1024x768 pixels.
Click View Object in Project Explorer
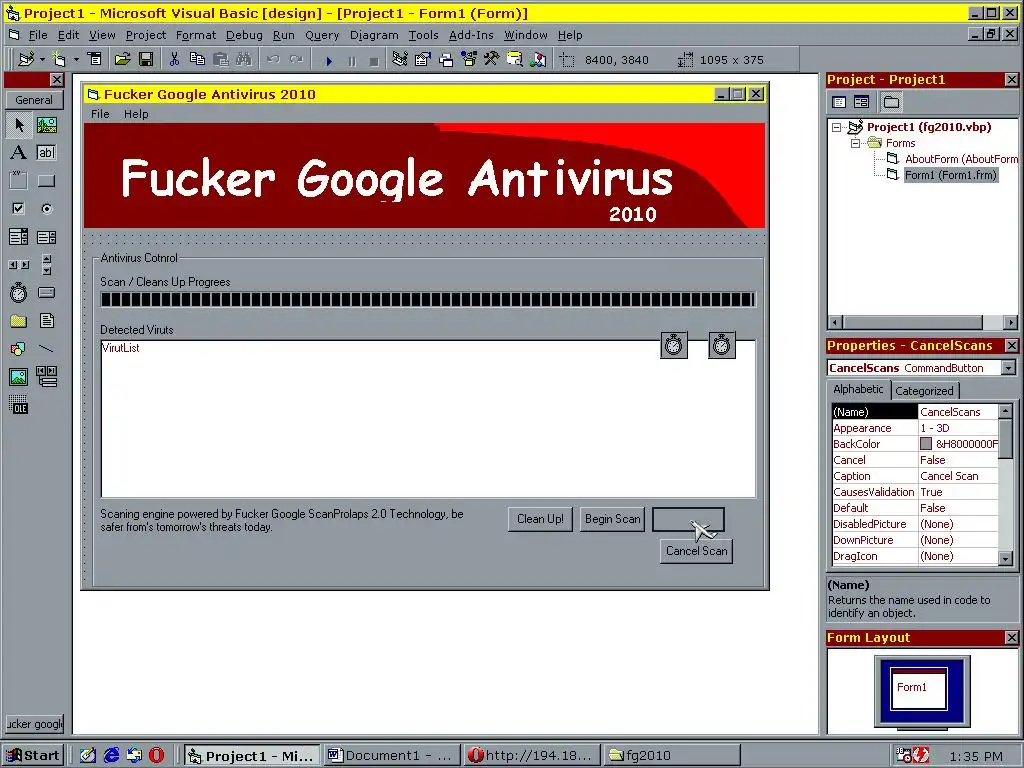click(861, 102)
